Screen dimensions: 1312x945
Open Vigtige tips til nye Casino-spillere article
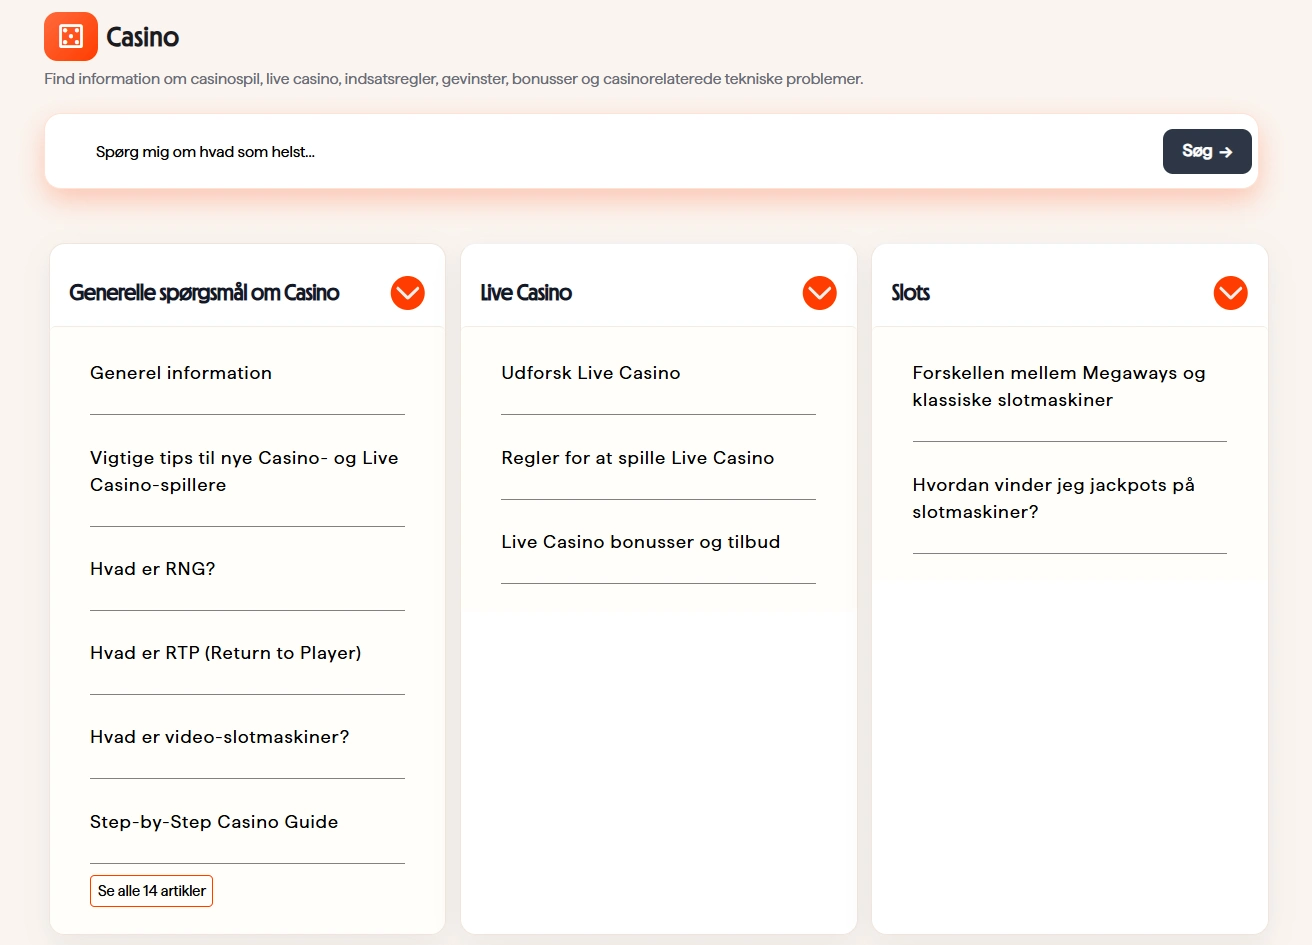244,471
